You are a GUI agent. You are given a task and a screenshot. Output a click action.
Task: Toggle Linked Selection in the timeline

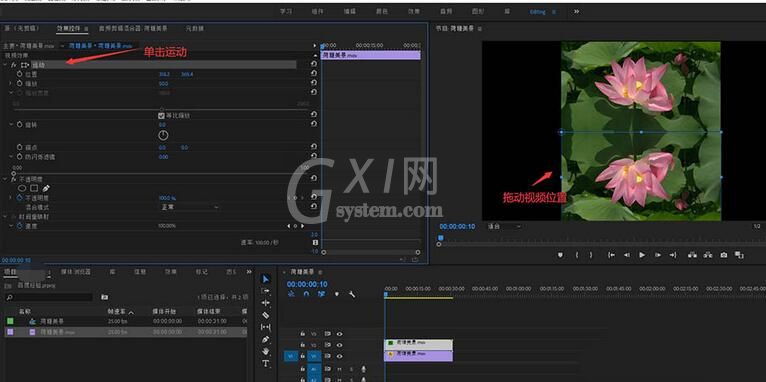pos(321,294)
